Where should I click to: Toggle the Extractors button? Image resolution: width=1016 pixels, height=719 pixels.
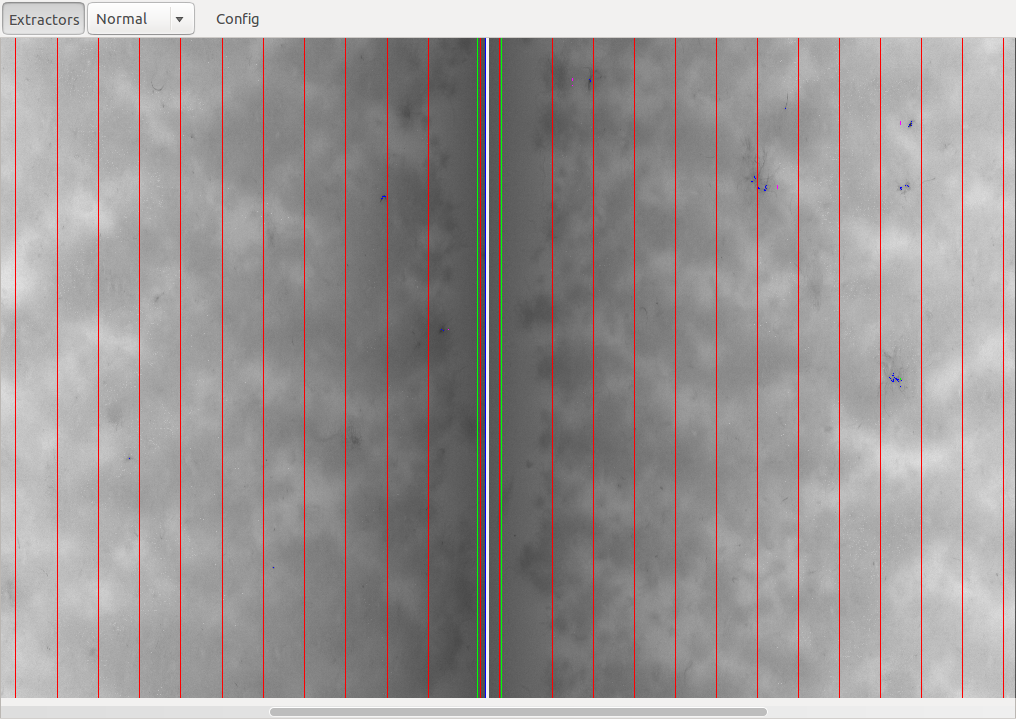tap(43, 19)
